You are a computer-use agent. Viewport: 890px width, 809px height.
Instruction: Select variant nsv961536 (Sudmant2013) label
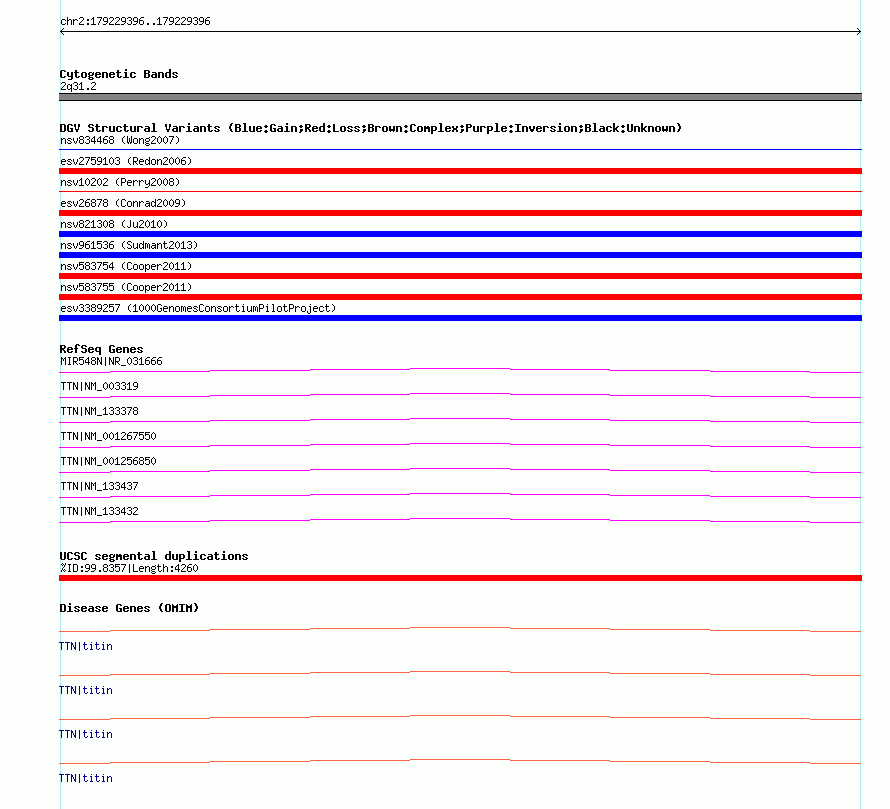[x=129, y=245]
